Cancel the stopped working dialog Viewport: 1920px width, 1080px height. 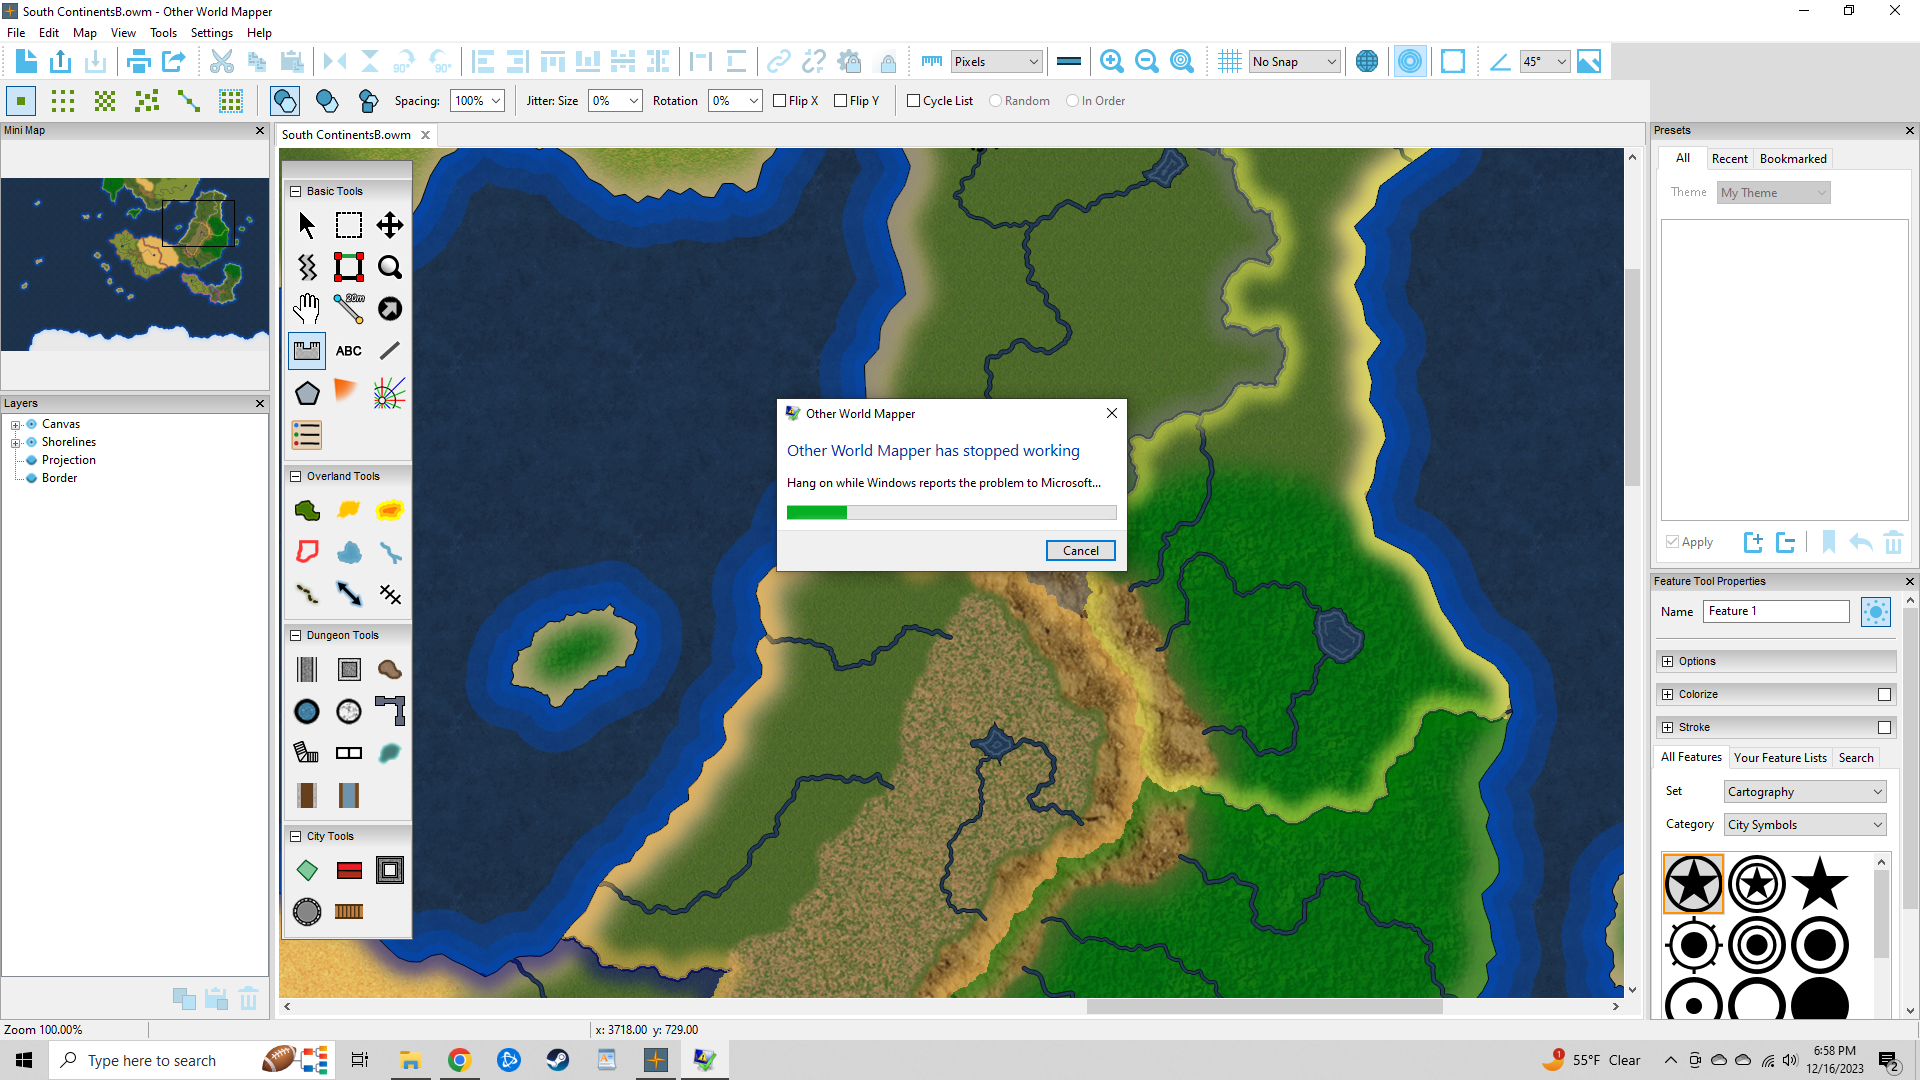[x=1080, y=551]
